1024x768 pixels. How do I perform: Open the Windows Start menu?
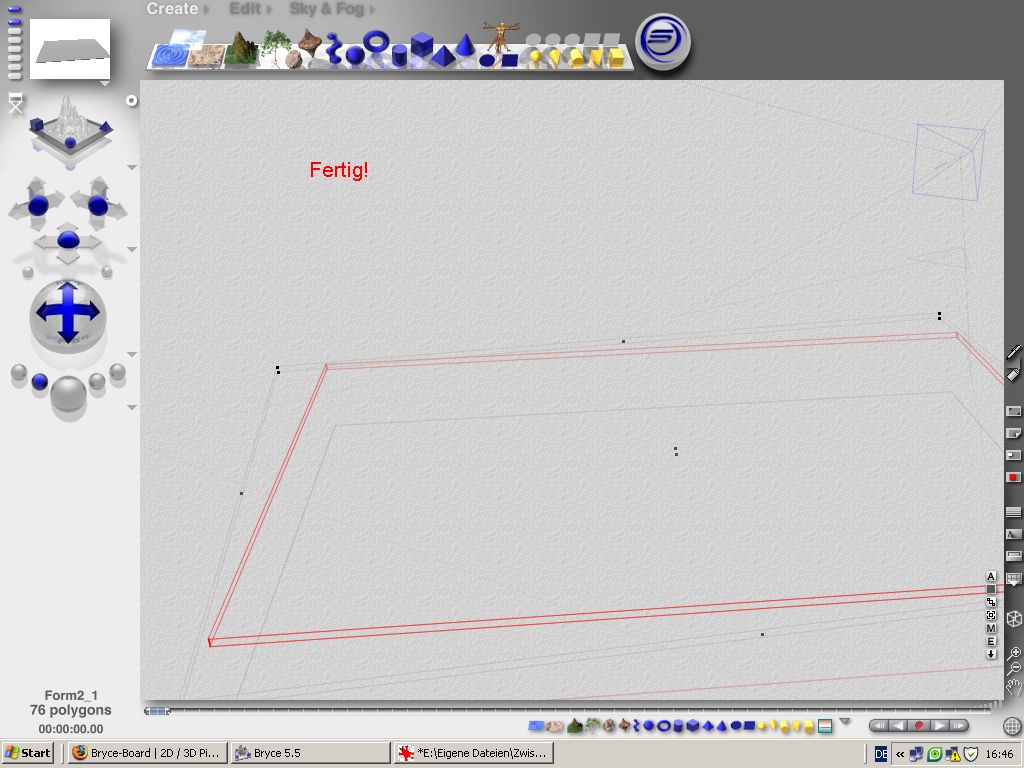pyautogui.click(x=27, y=753)
